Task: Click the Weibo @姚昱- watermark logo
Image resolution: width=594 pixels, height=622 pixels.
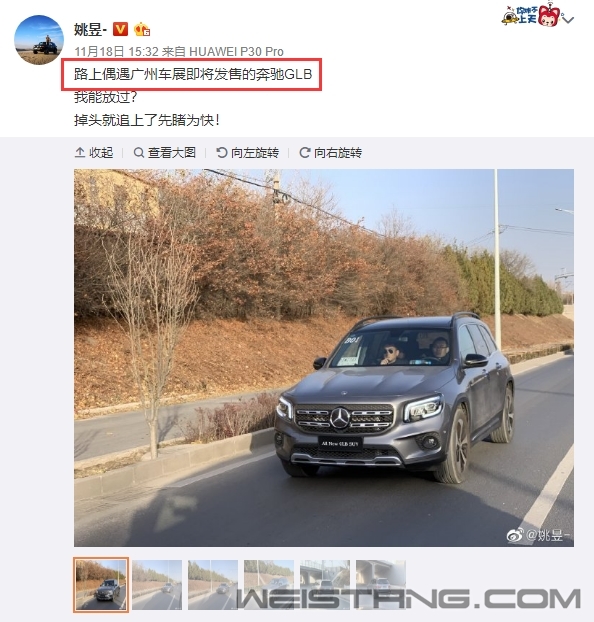Action: pos(538,535)
